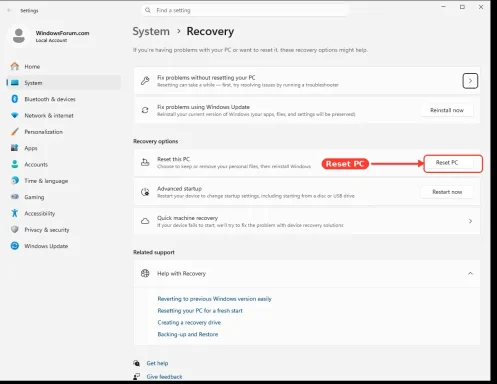Open the Personalization section
Screen dimensions: 497x384
point(63,132)
